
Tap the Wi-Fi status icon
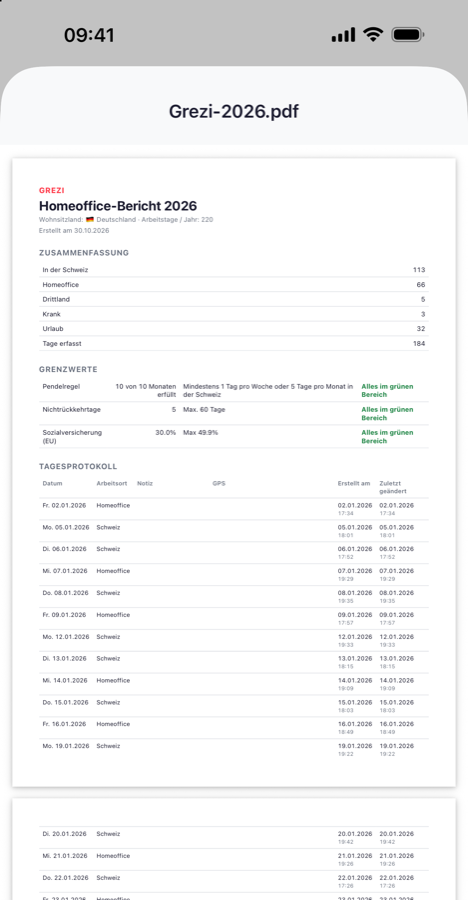373,35
